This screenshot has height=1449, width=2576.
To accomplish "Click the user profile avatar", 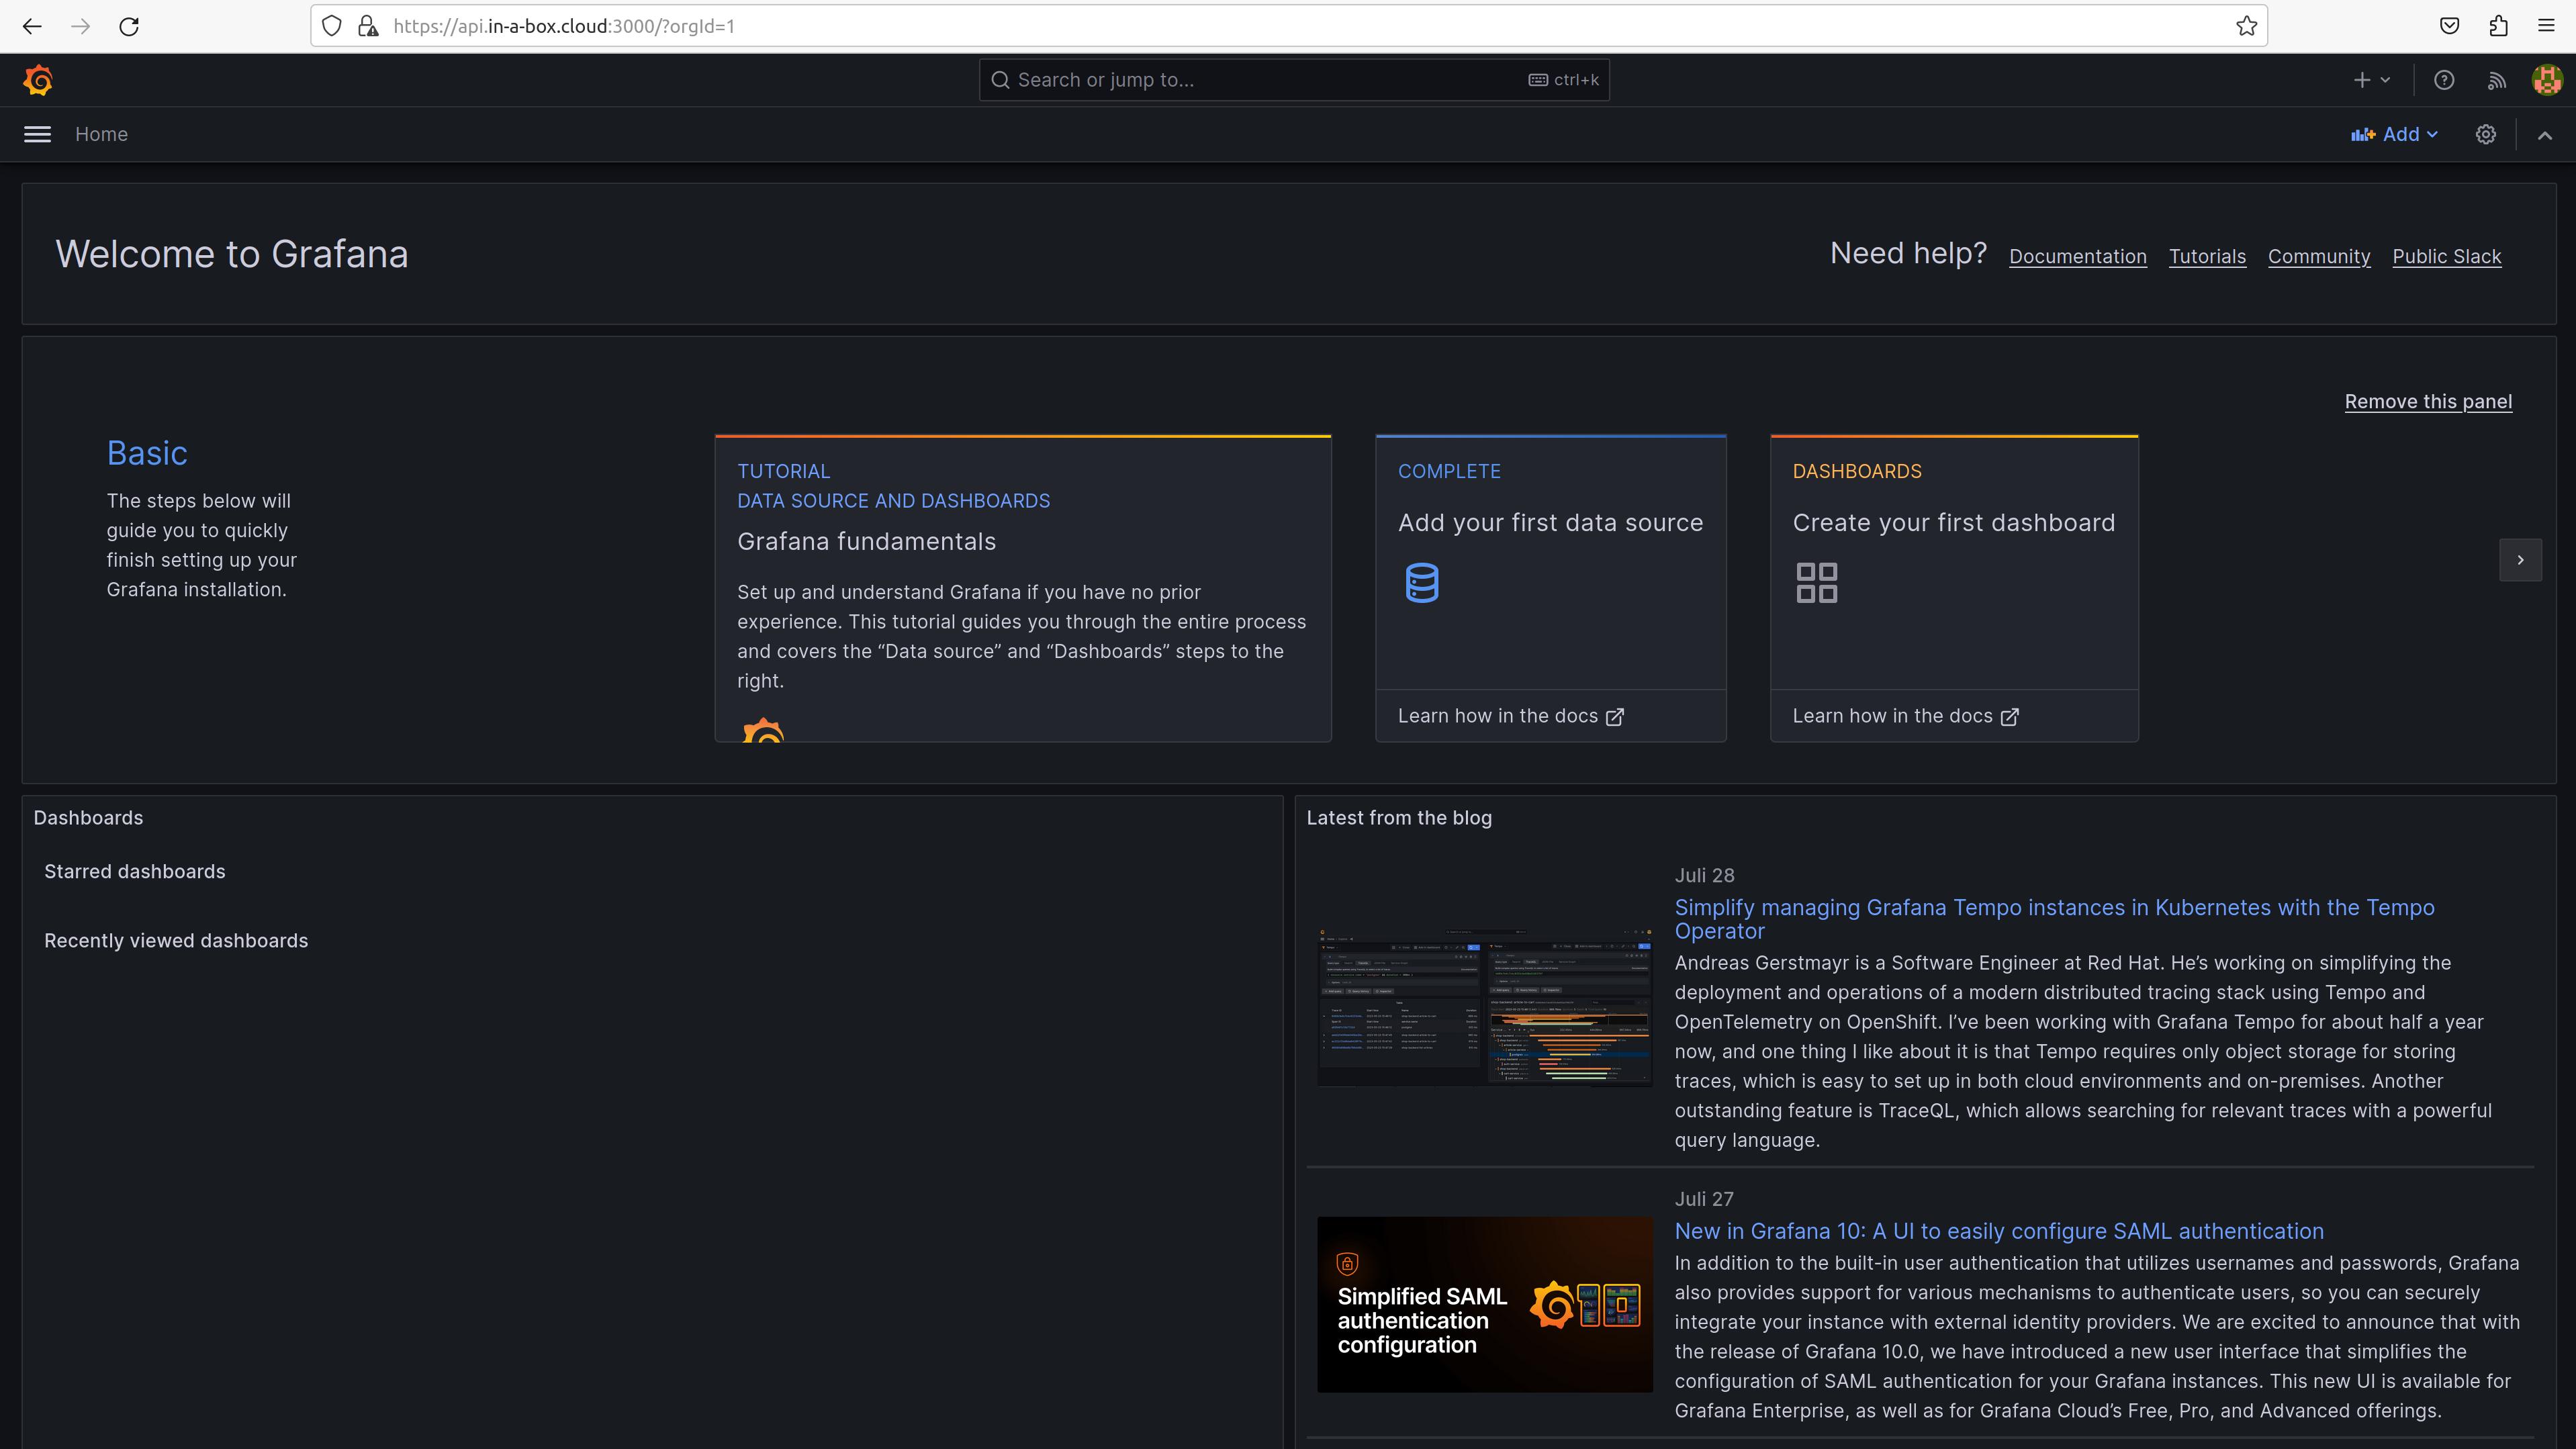I will [2546, 80].
